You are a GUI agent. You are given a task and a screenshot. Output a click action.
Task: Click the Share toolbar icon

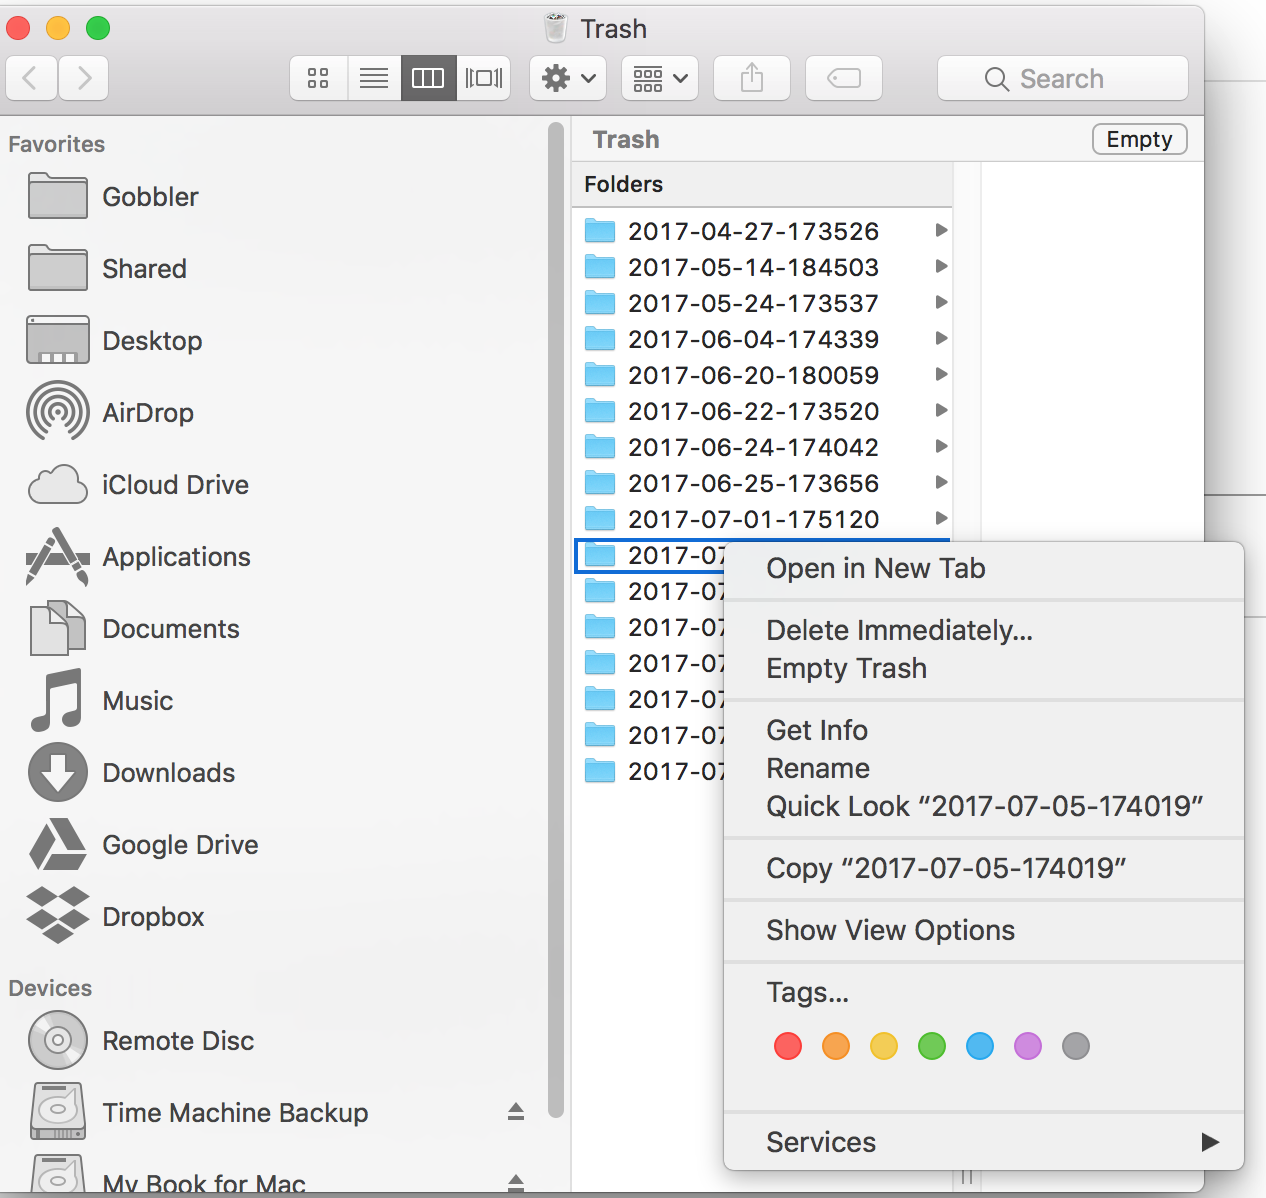(x=752, y=78)
